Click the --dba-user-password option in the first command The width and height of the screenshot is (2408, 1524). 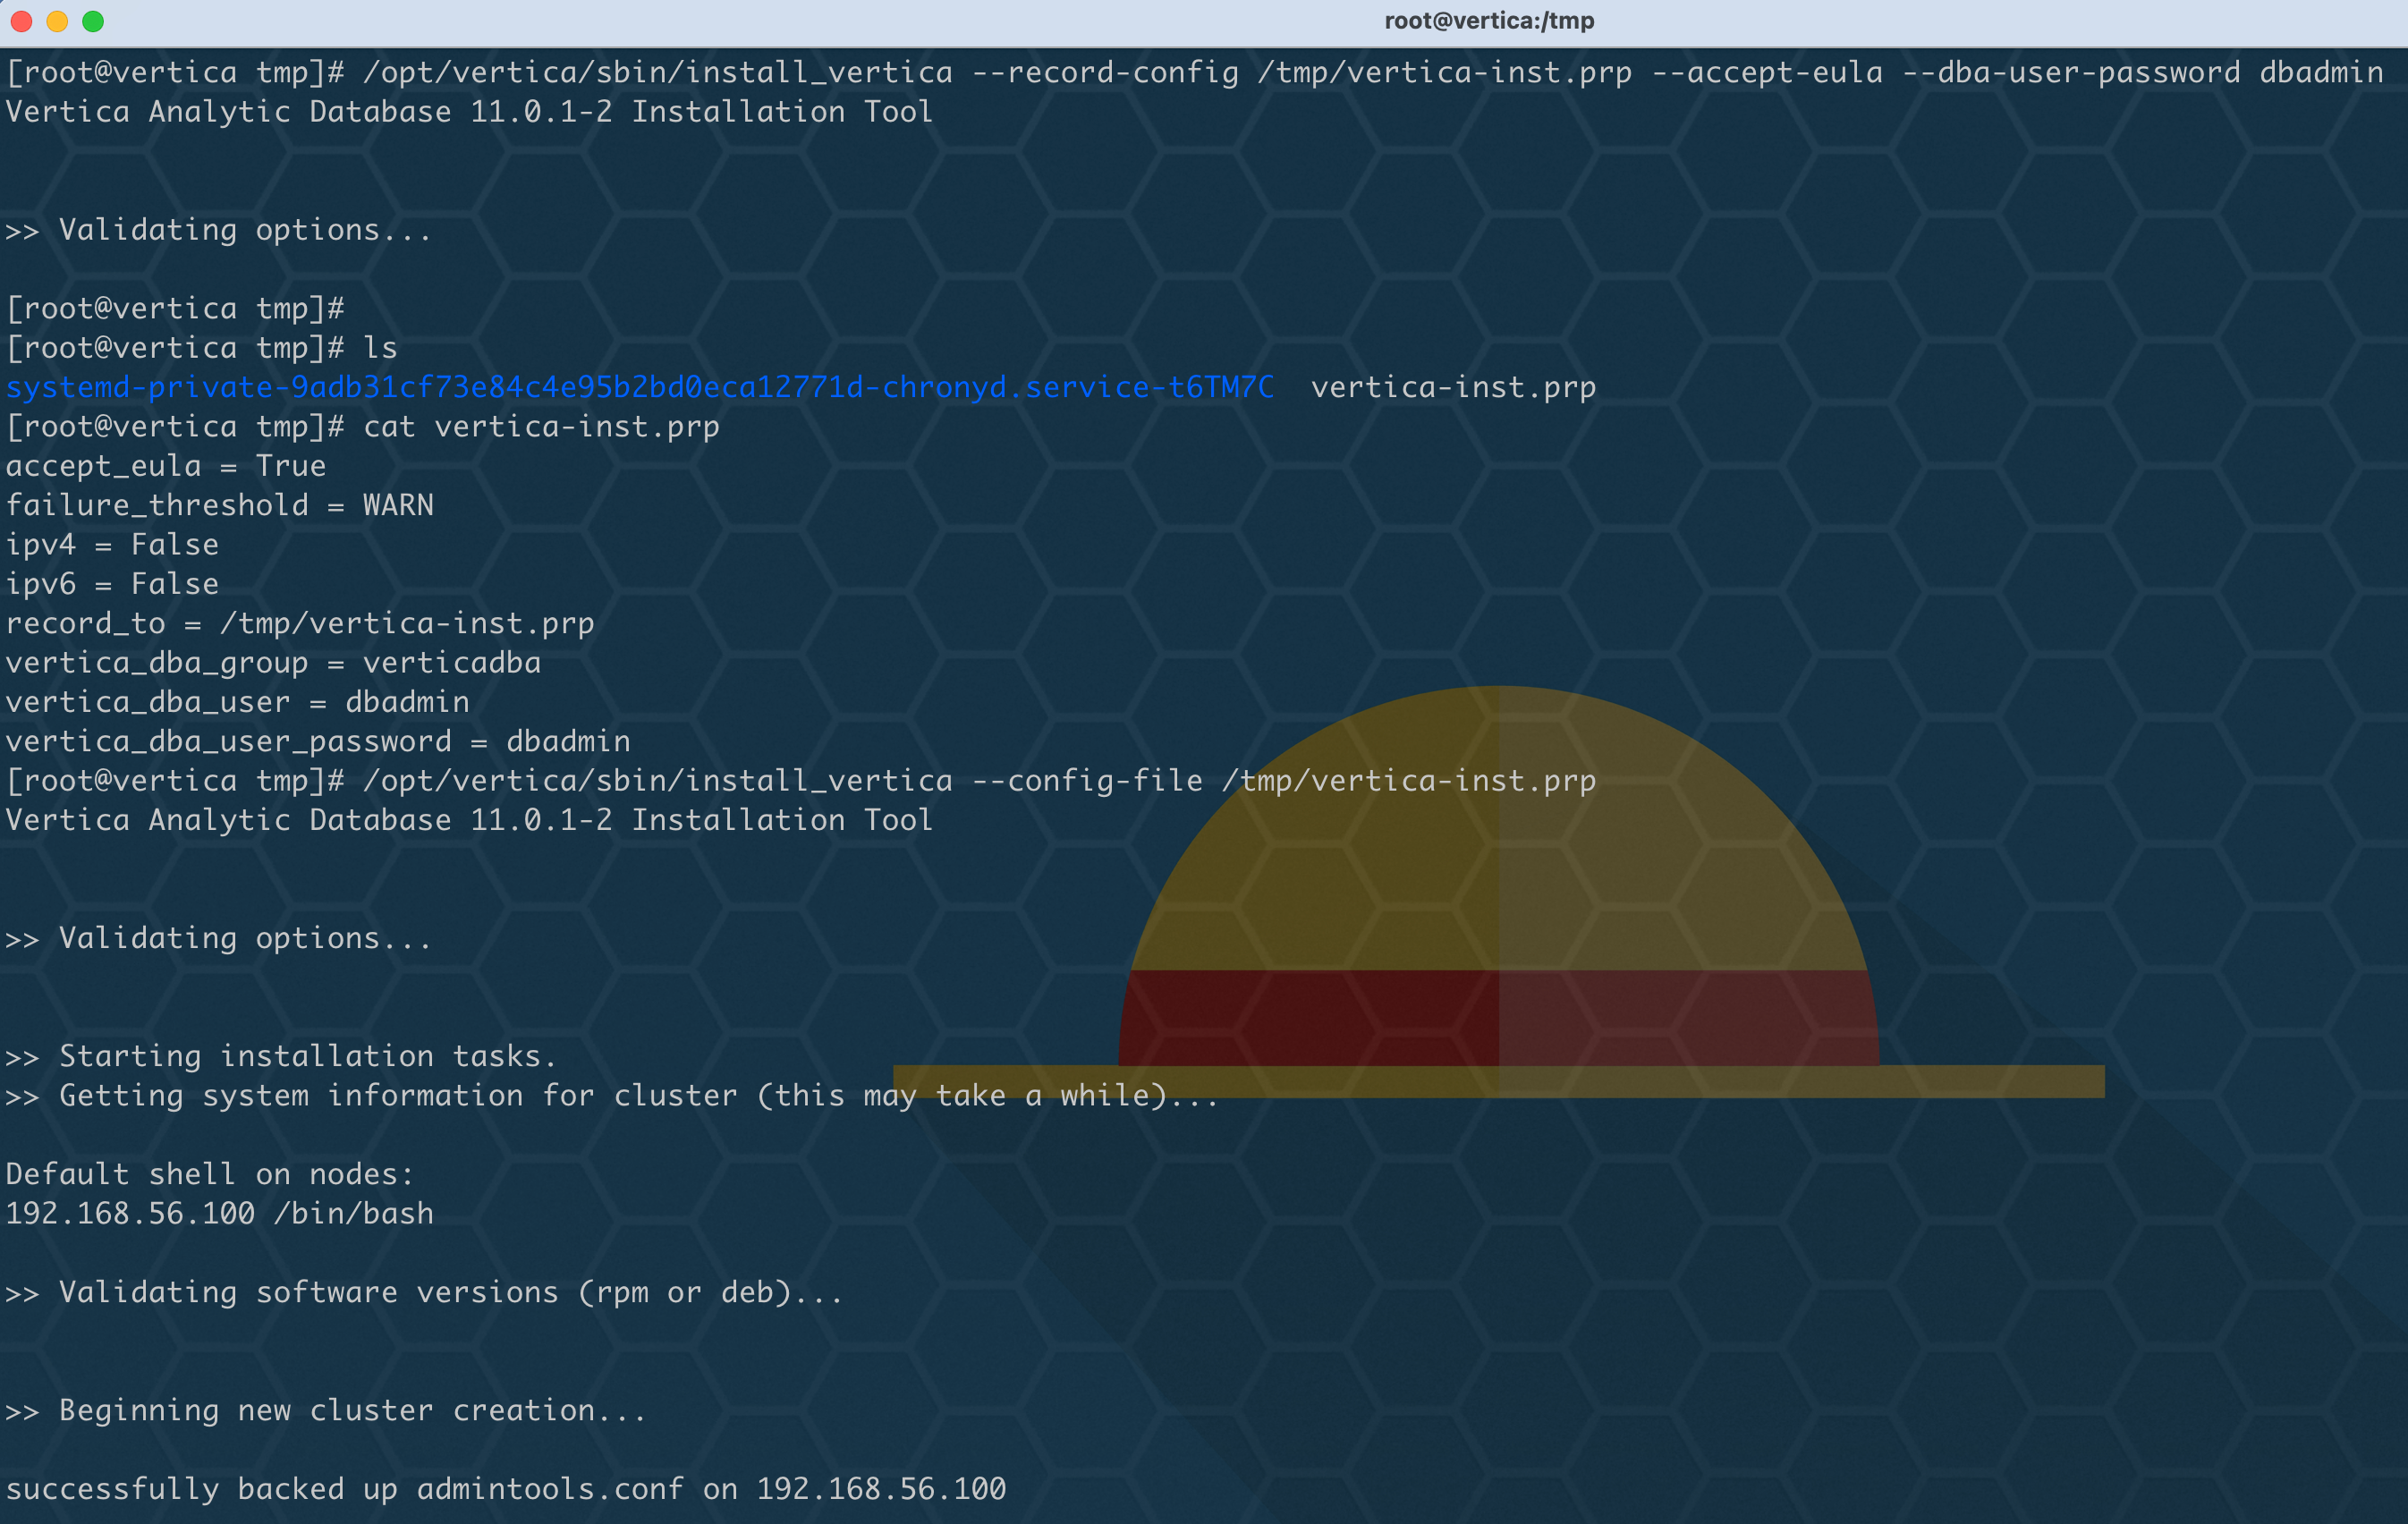[x=2071, y=73]
